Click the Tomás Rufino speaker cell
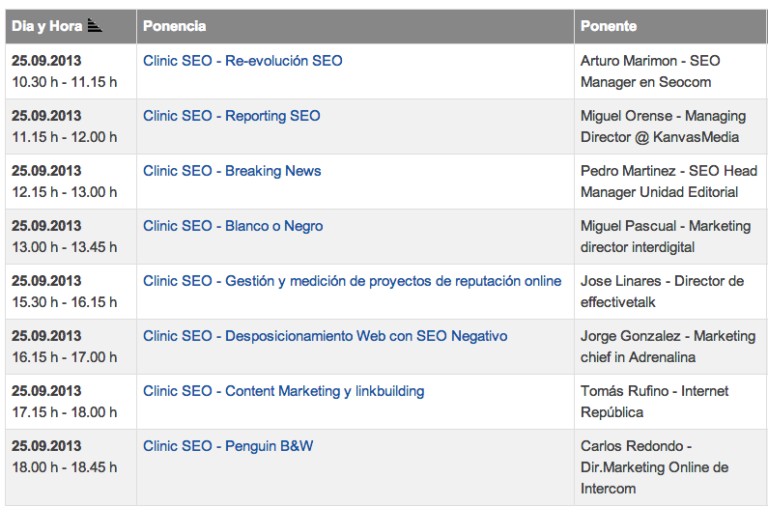Viewport: 768px width, 506px height. [x=671, y=402]
